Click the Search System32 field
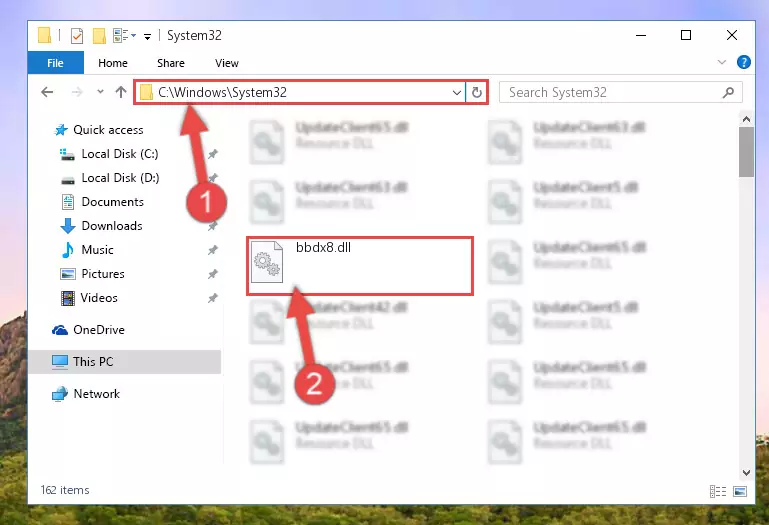Screen dimensions: 769x525 tap(620, 92)
